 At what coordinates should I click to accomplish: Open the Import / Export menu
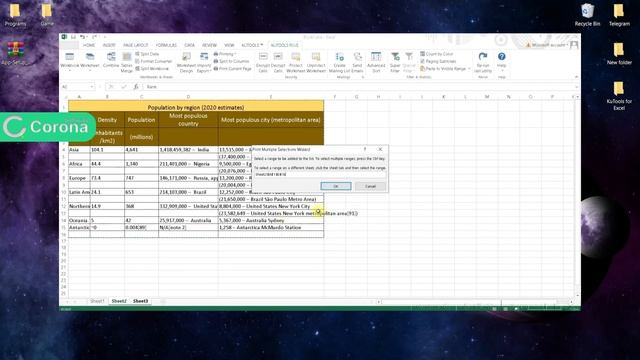click(203, 62)
